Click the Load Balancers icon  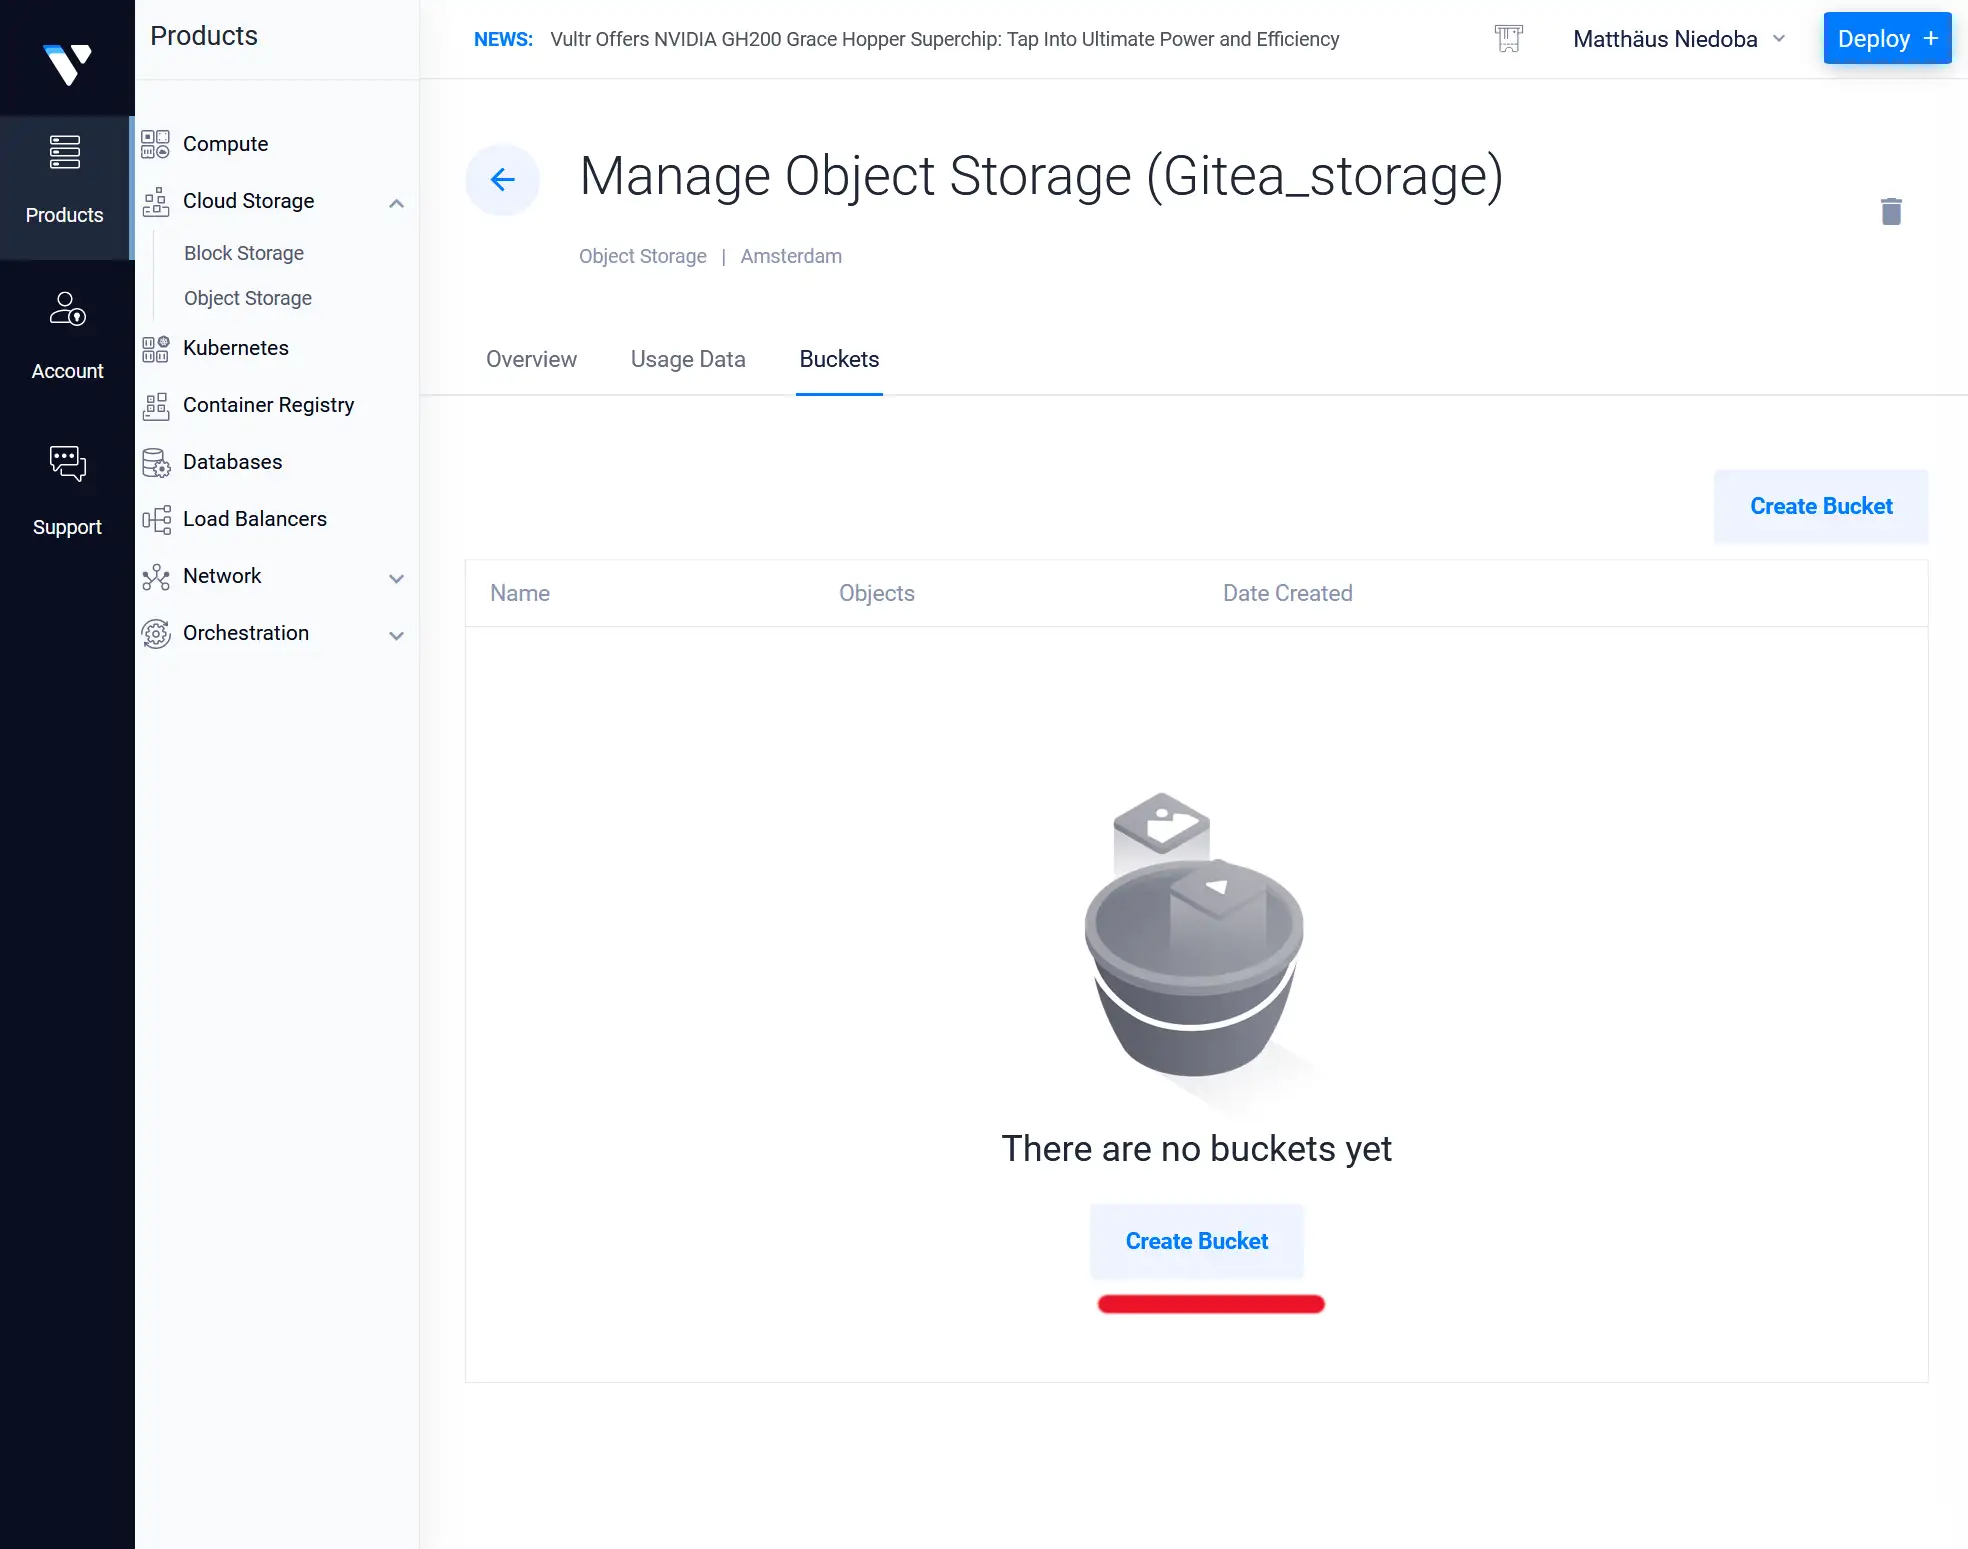(156, 519)
